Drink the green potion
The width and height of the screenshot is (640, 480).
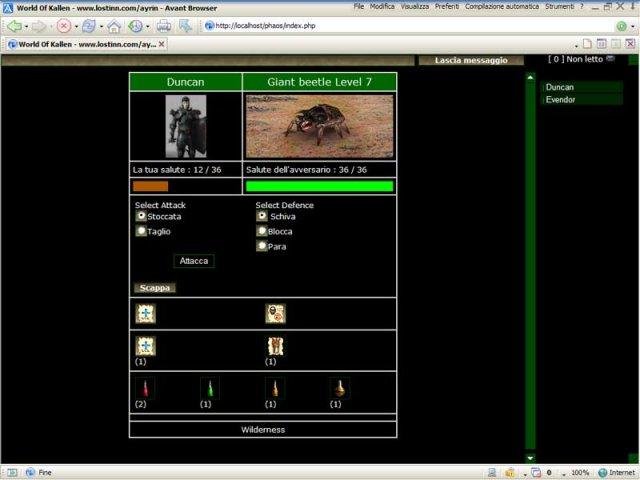(210, 388)
